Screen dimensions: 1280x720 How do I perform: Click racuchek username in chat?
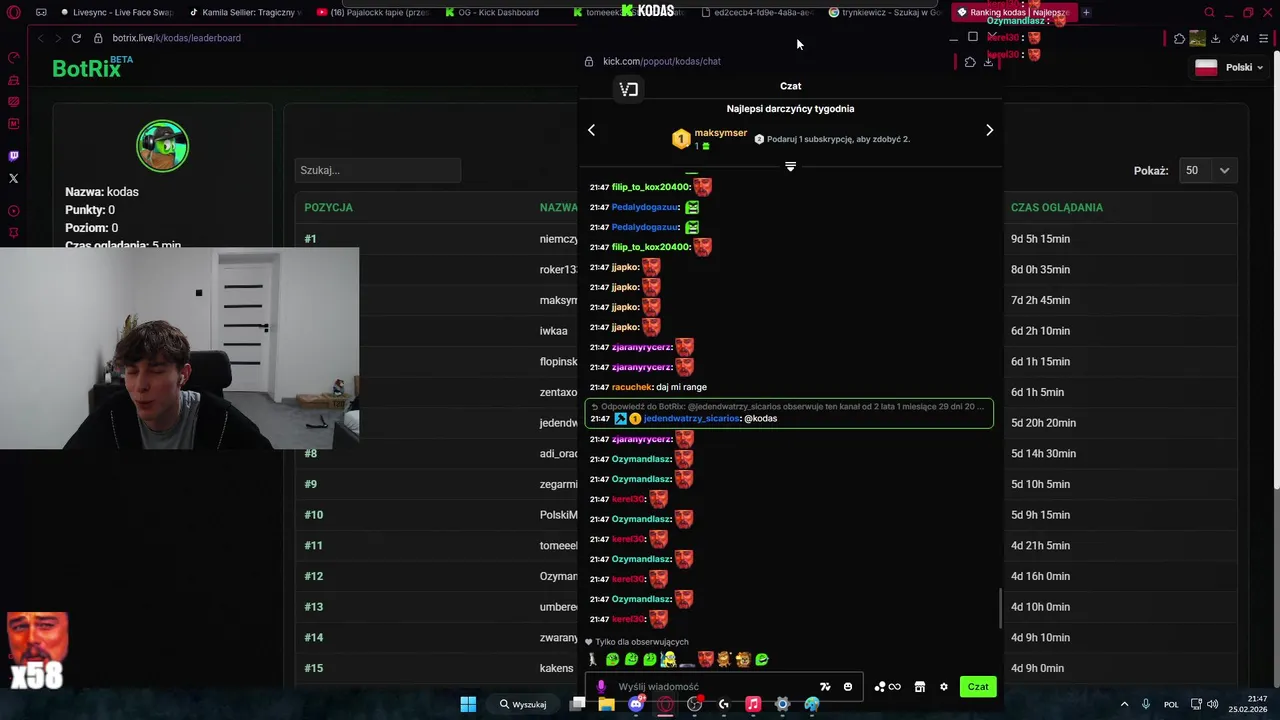(632, 387)
